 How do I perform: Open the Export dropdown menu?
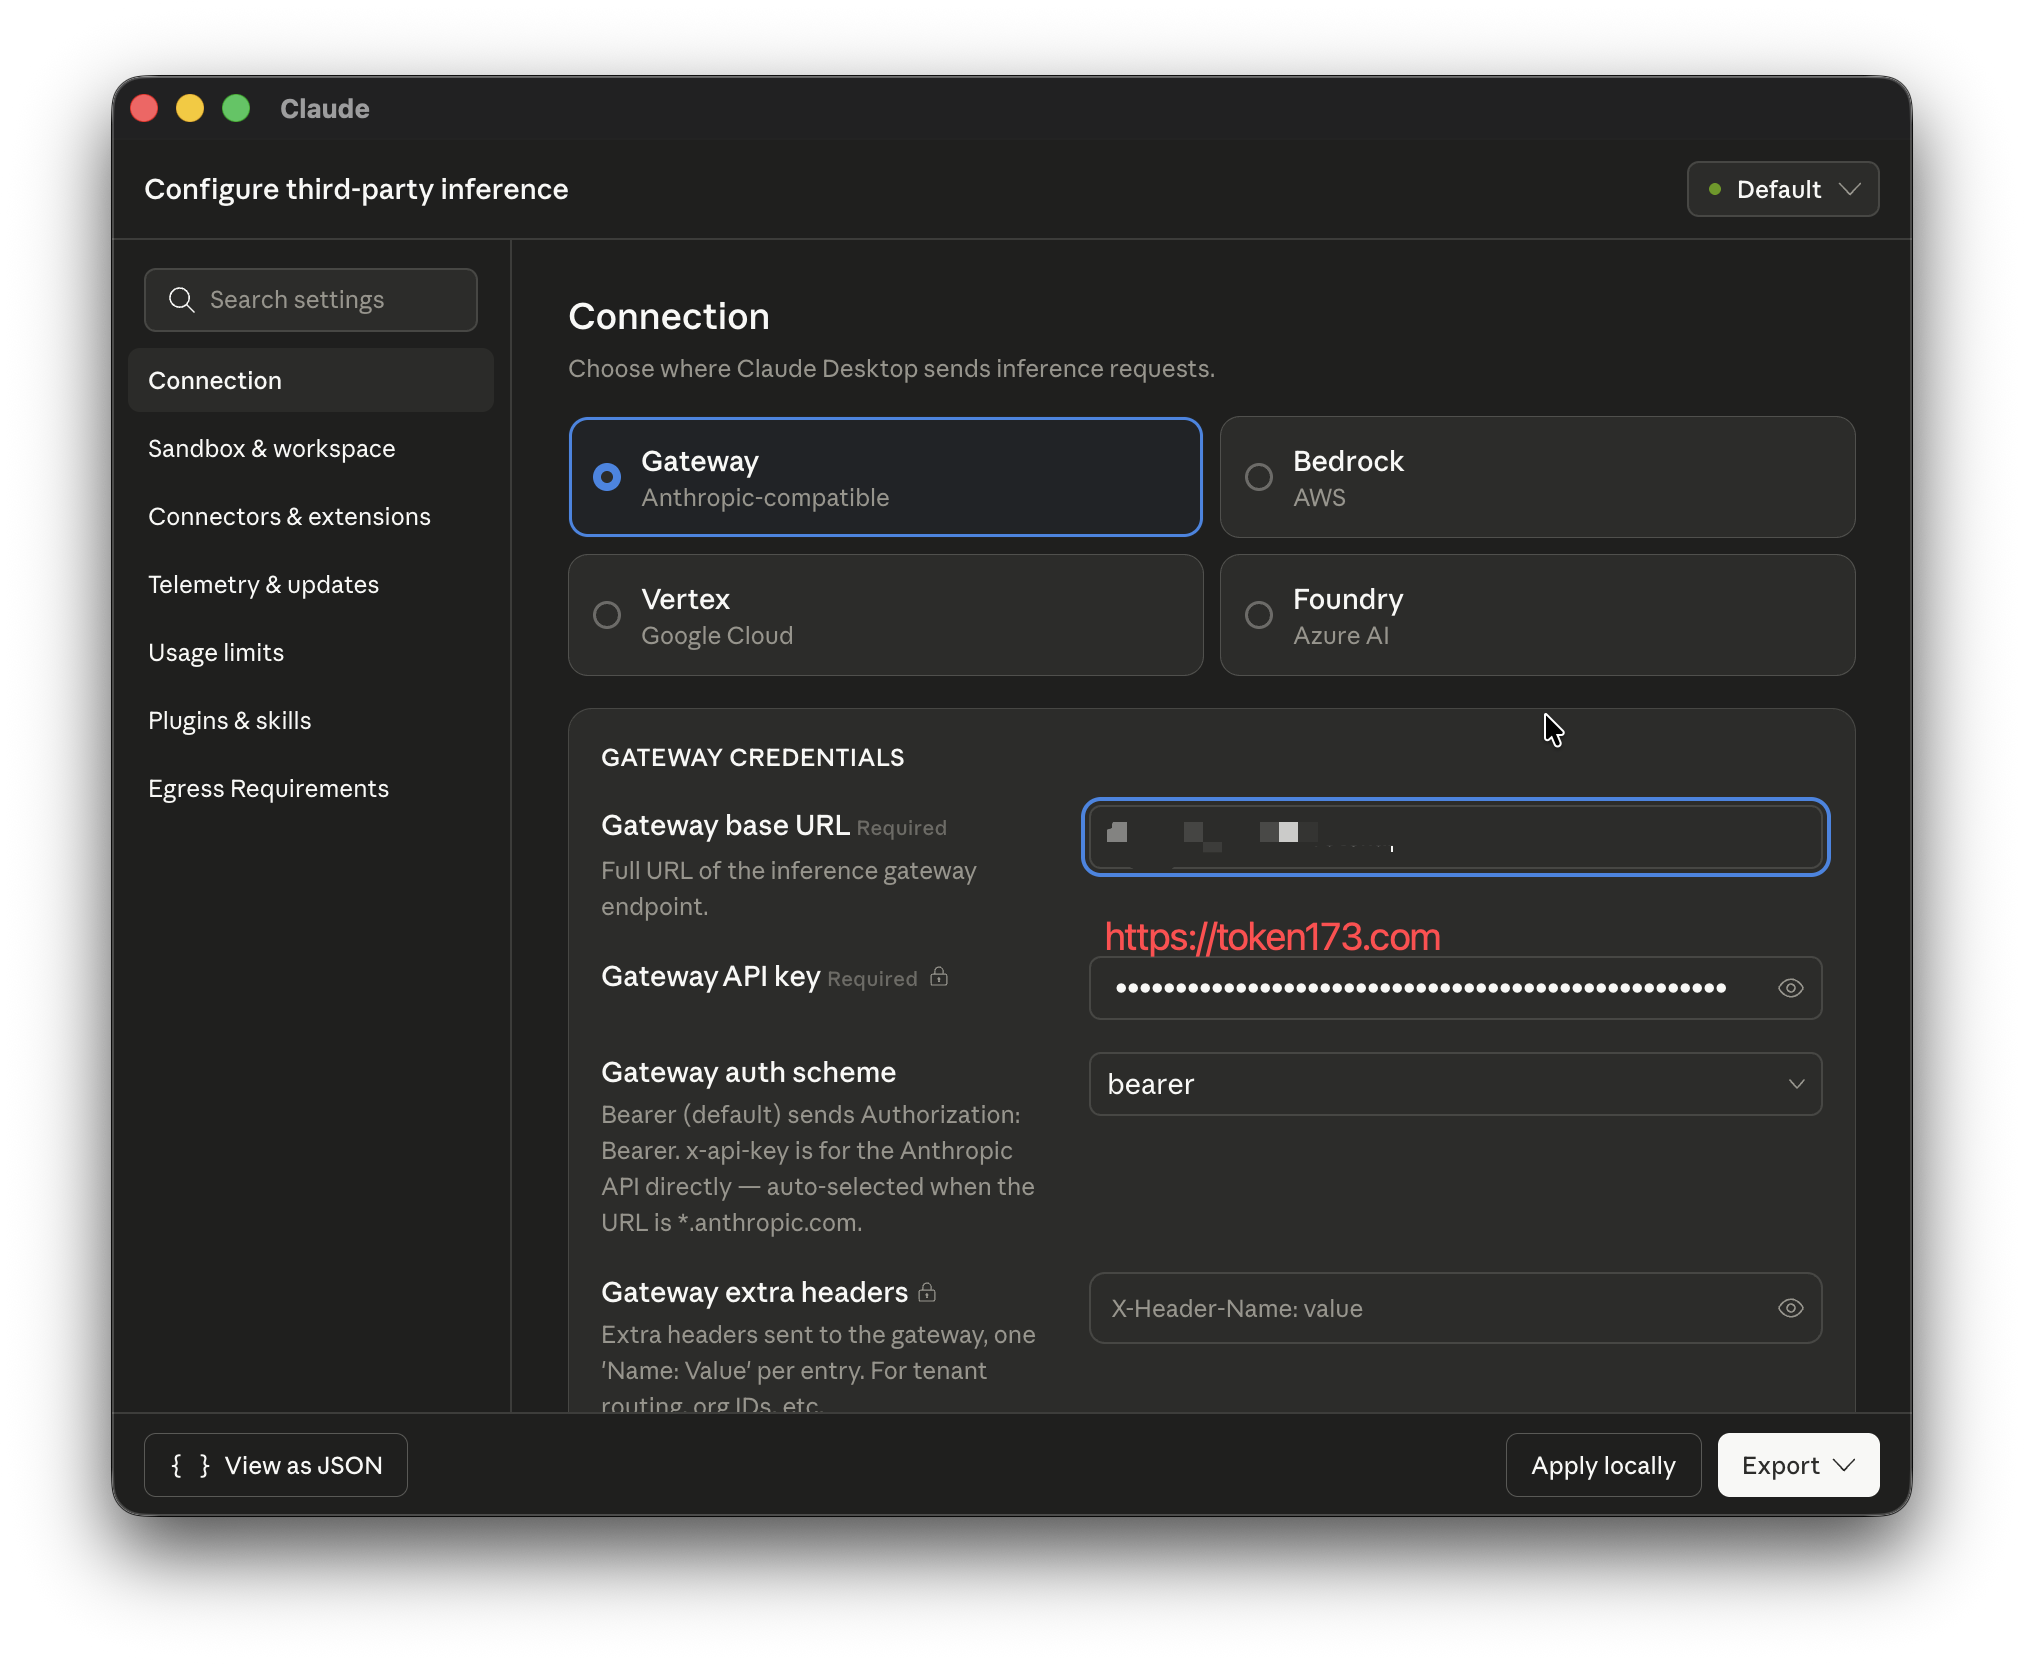tap(1798, 1465)
